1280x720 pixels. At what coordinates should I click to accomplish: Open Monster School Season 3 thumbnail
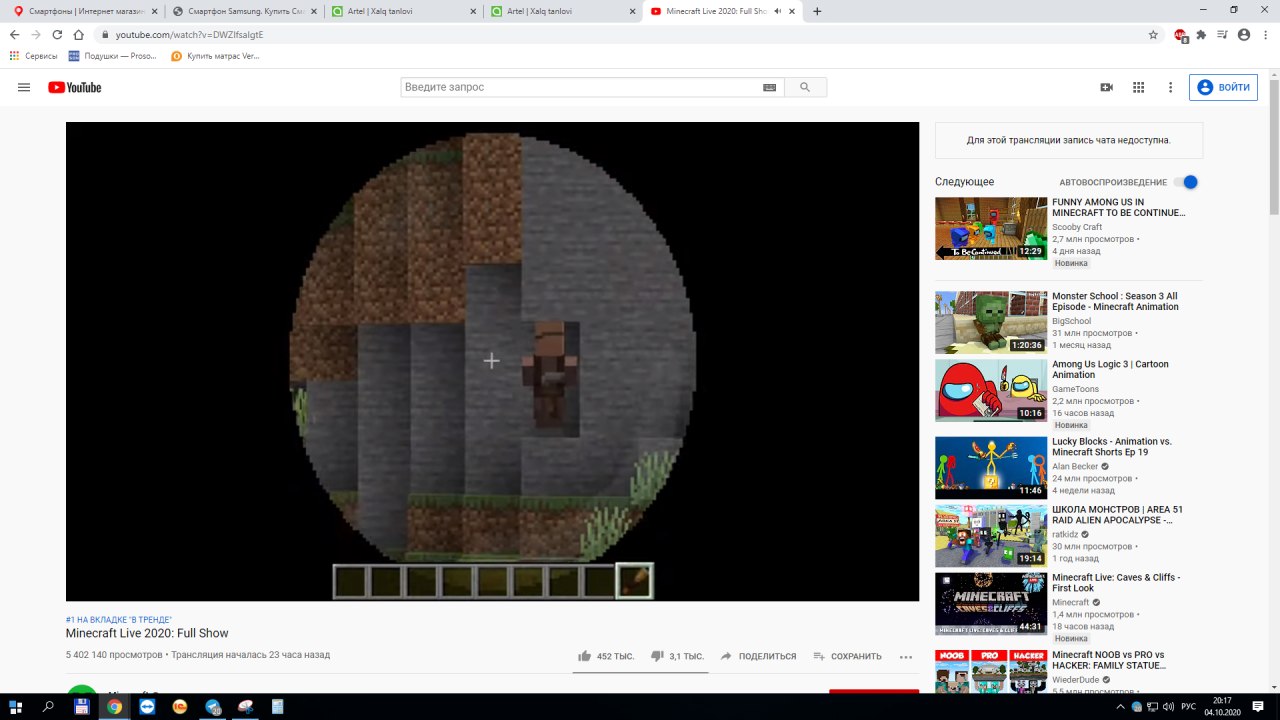[991, 322]
